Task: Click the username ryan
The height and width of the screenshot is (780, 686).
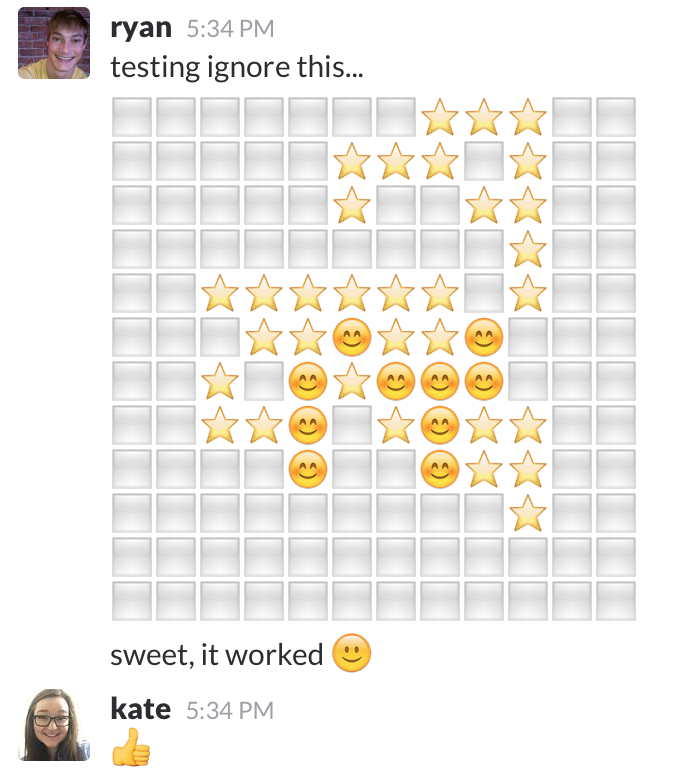Action: 141,28
